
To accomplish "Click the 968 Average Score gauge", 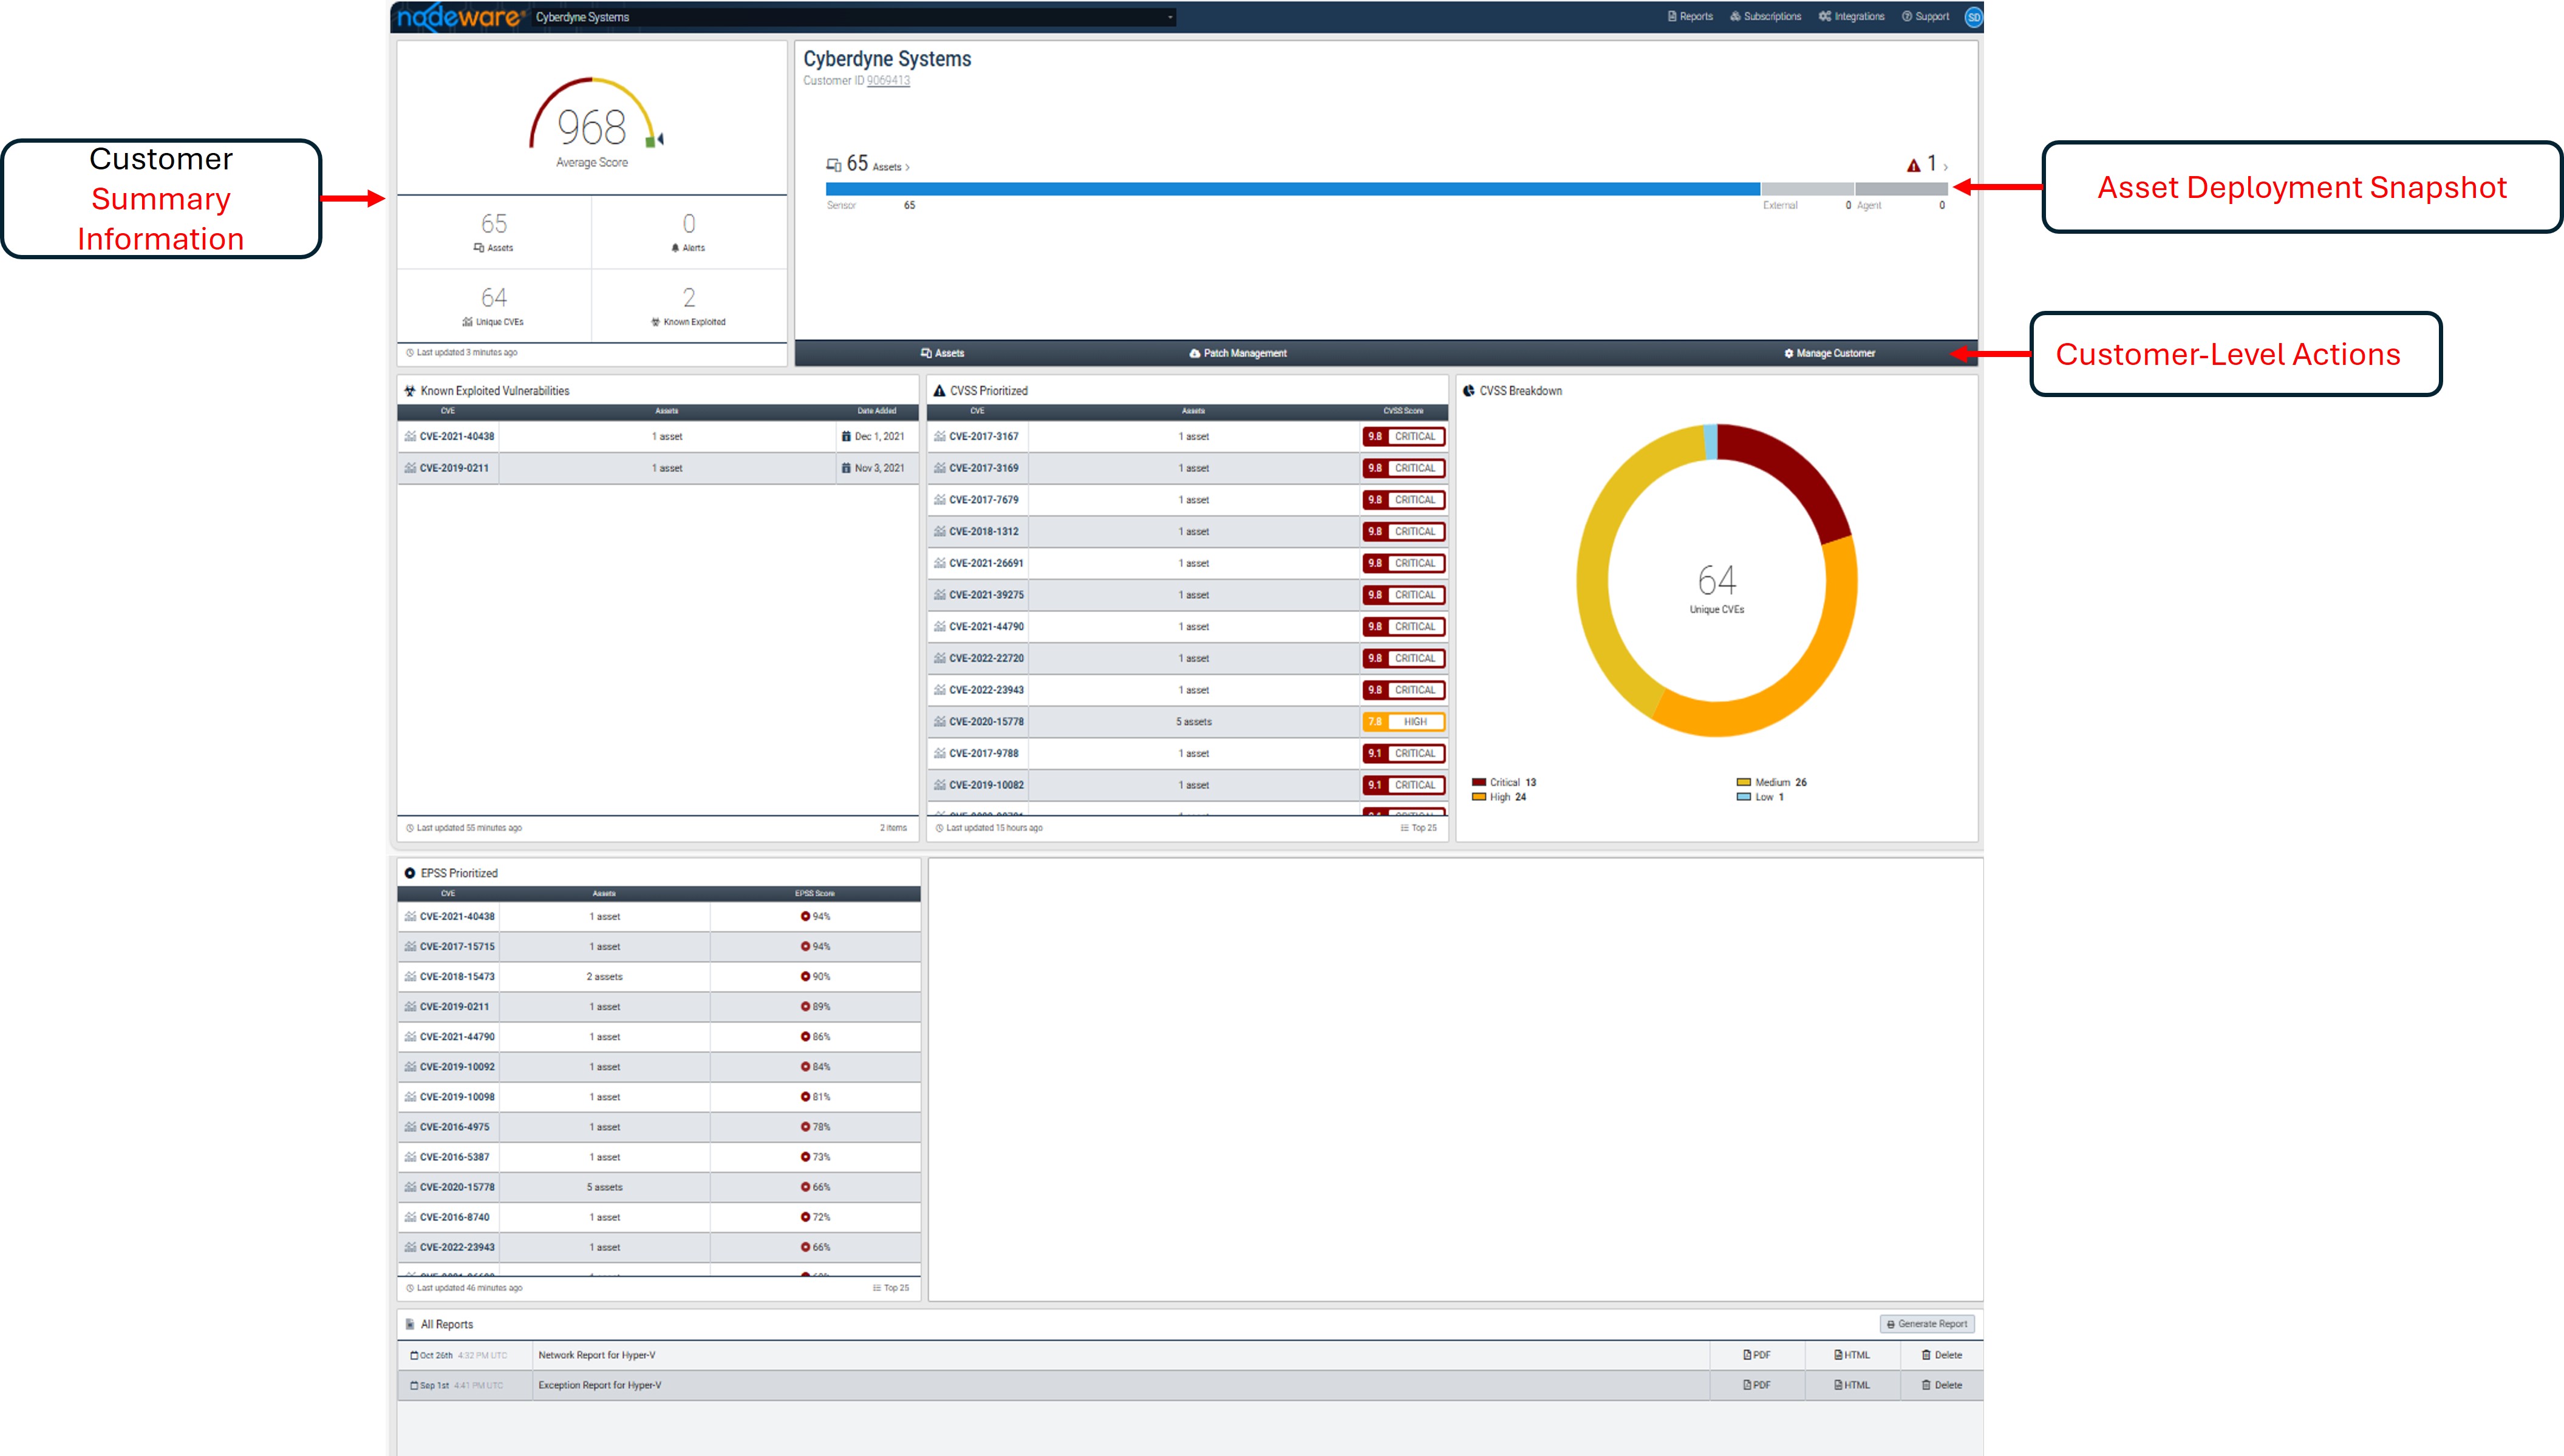I will point(592,122).
